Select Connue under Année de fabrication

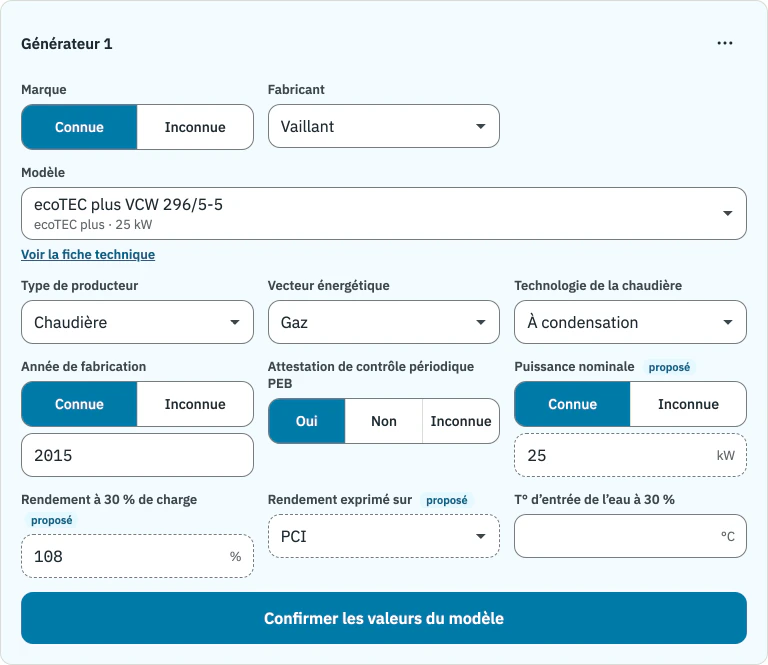pos(79,404)
